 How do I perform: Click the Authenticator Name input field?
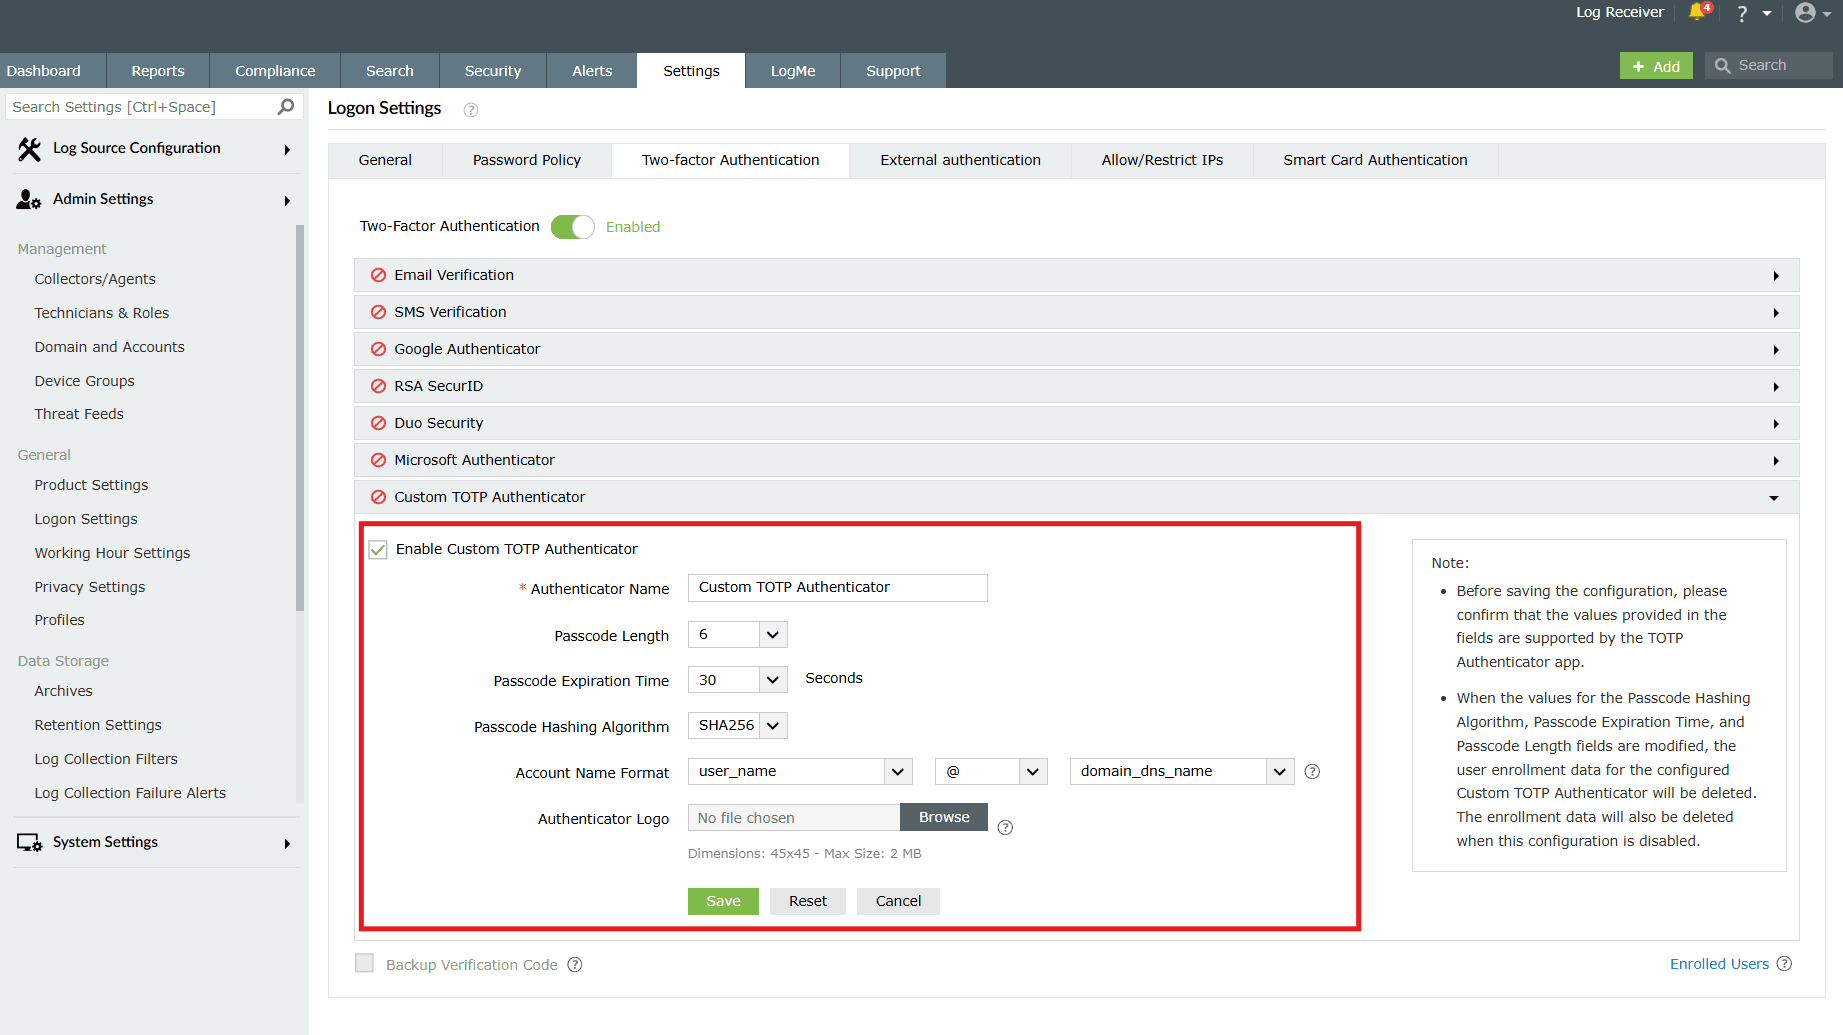point(838,588)
